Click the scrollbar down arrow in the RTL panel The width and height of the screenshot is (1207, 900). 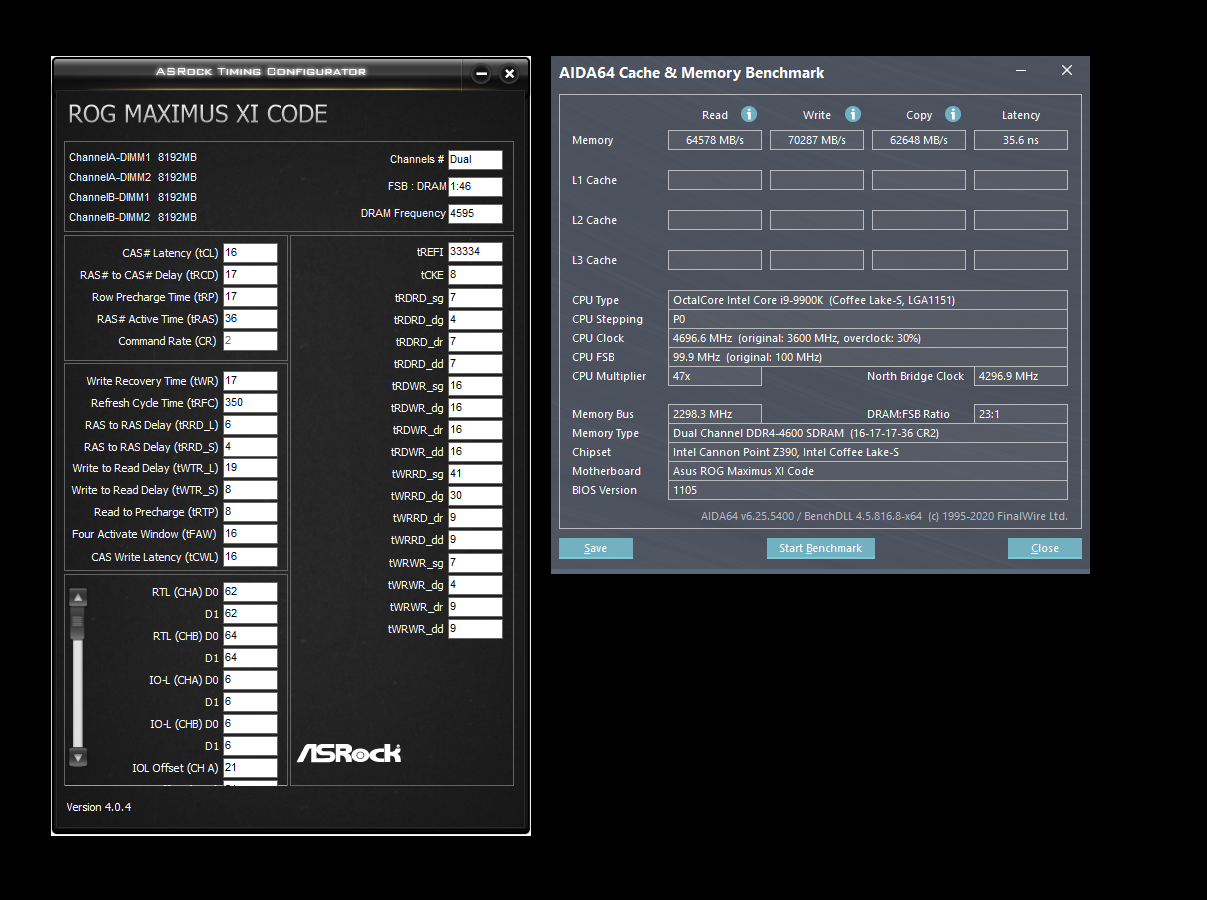(x=78, y=757)
